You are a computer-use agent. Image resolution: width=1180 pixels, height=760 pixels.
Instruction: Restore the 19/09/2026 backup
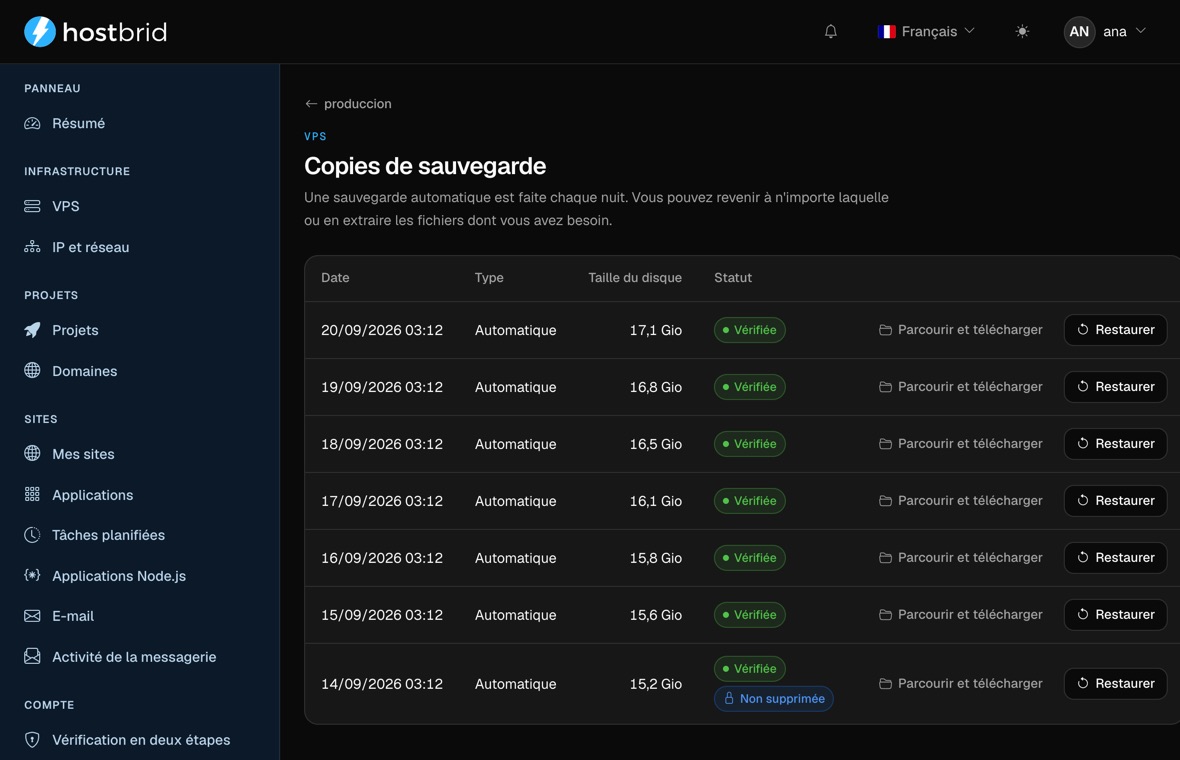(x=1115, y=387)
